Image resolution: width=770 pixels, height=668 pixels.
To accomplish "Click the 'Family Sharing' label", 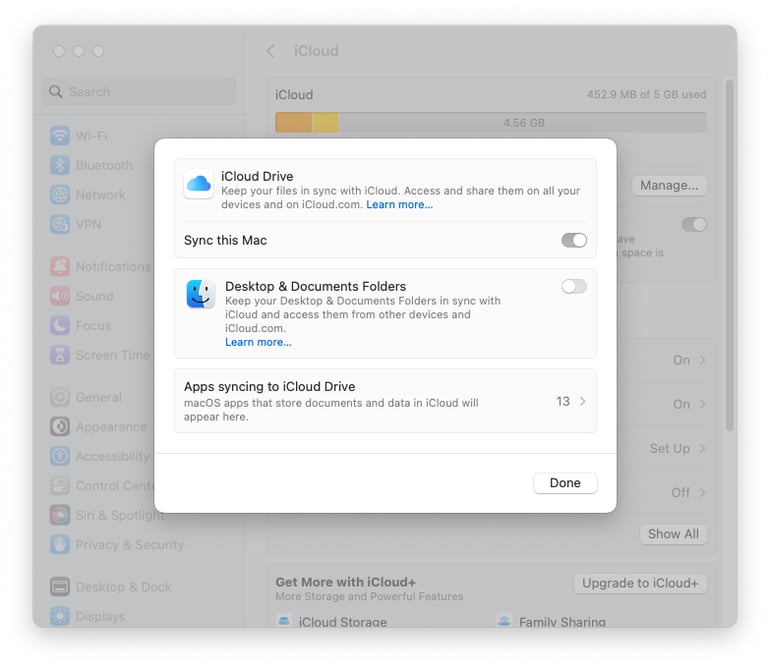I will click(562, 622).
